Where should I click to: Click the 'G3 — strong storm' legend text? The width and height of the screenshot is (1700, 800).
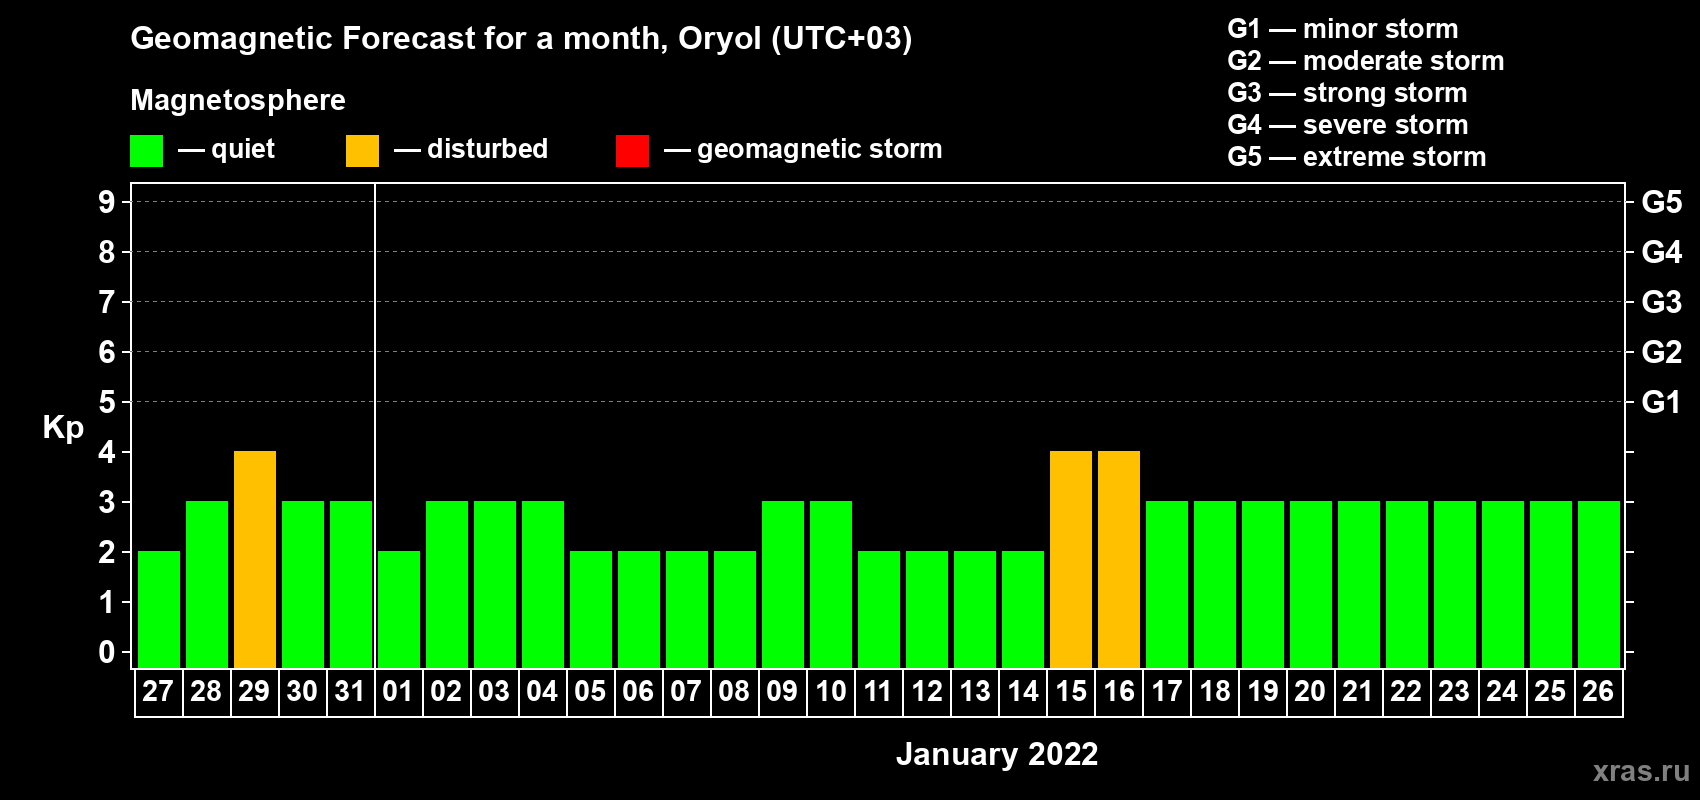(1347, 93)
